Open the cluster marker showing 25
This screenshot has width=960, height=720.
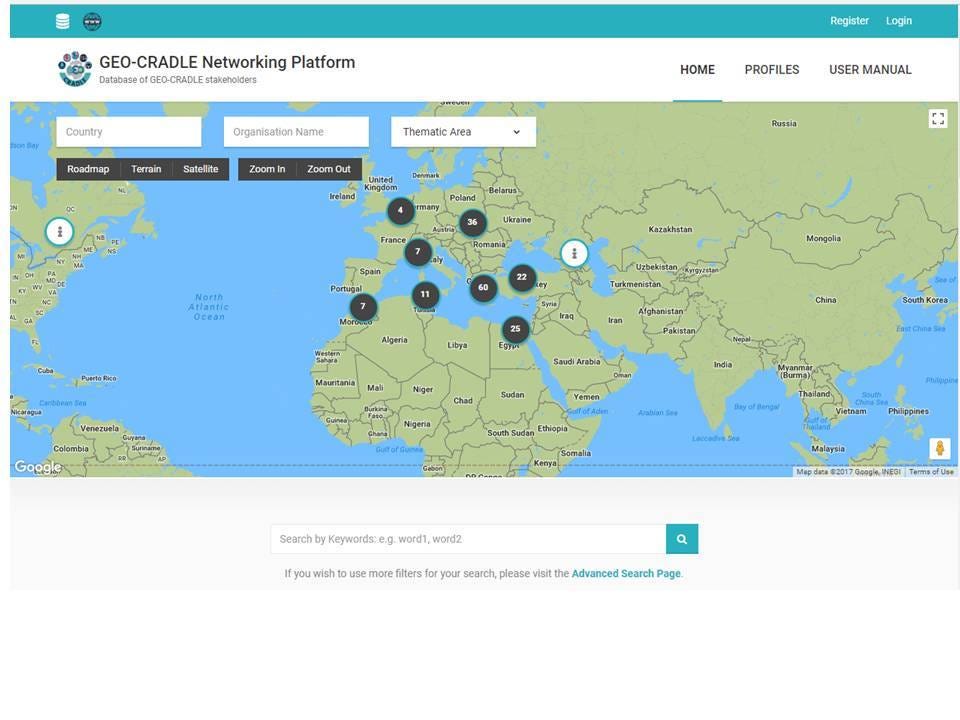click(x=516, y=329)
